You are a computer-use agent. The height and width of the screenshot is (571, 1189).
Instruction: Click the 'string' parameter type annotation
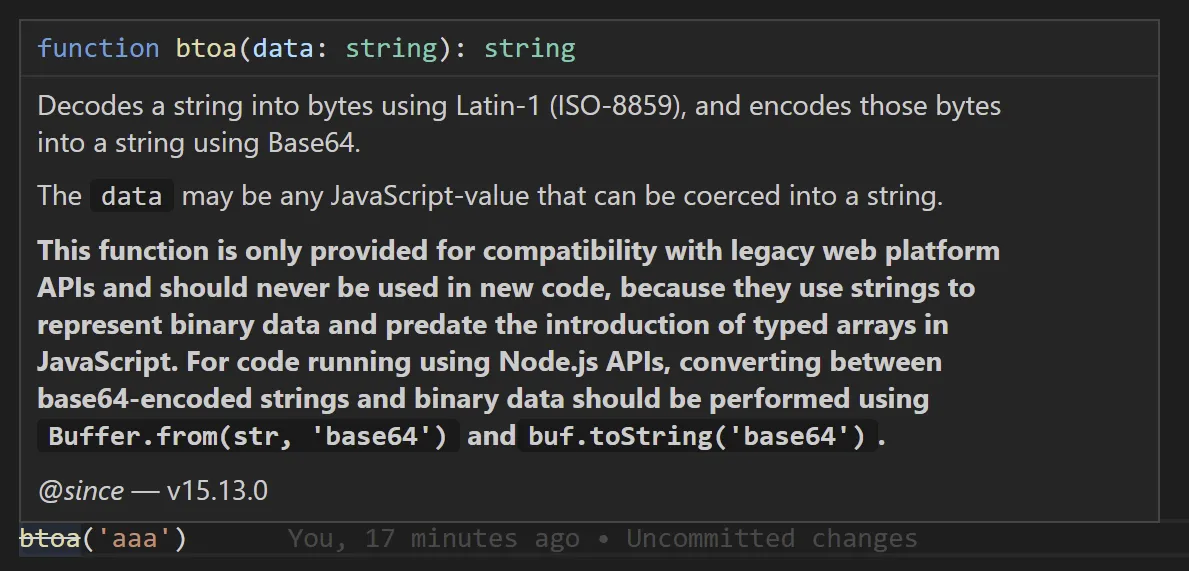pos(391,48)
